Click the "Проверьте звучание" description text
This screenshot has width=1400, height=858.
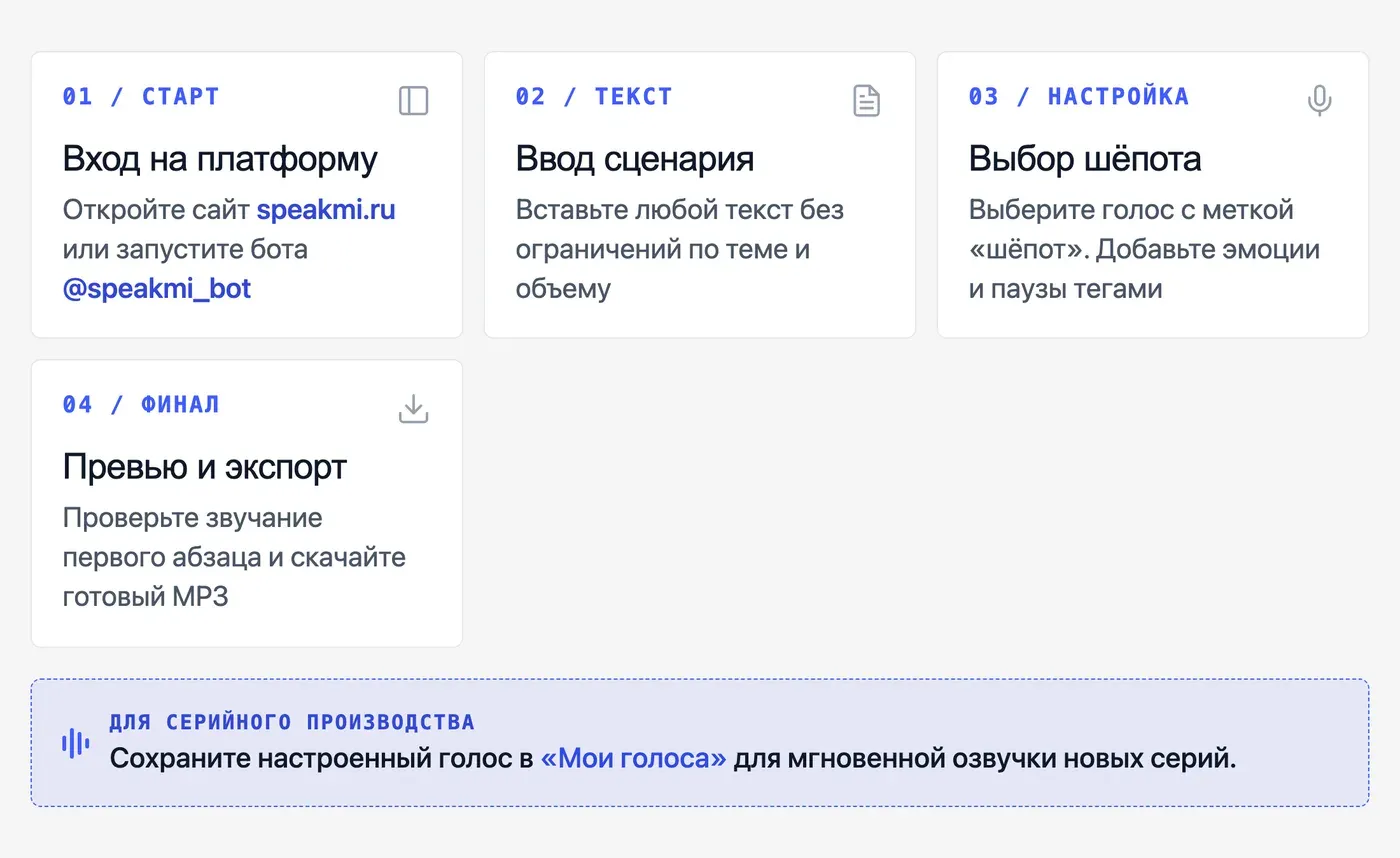click(235, 558)
